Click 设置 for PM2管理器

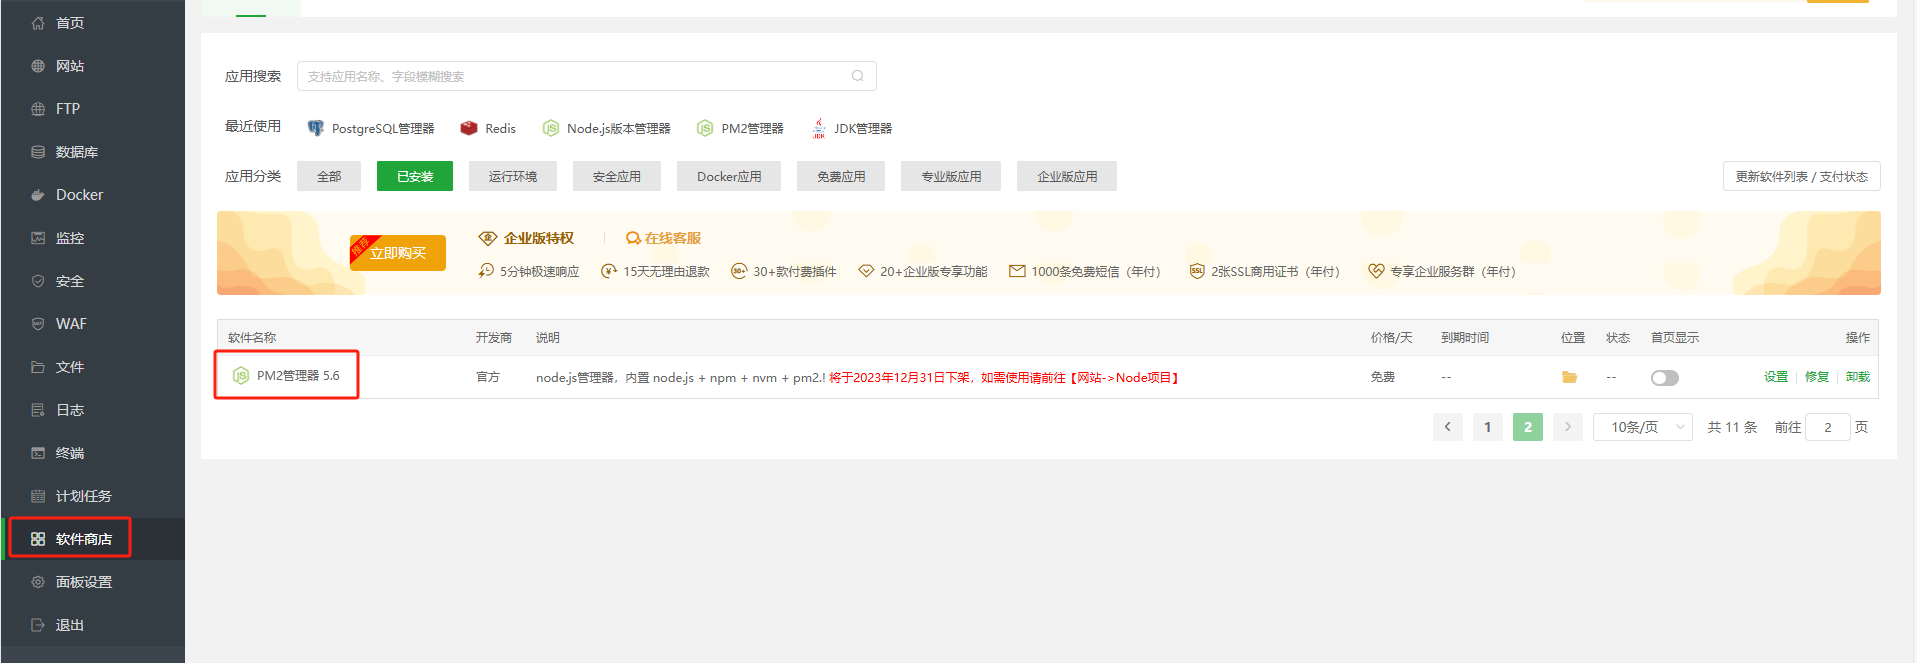tap(1776, 377)
